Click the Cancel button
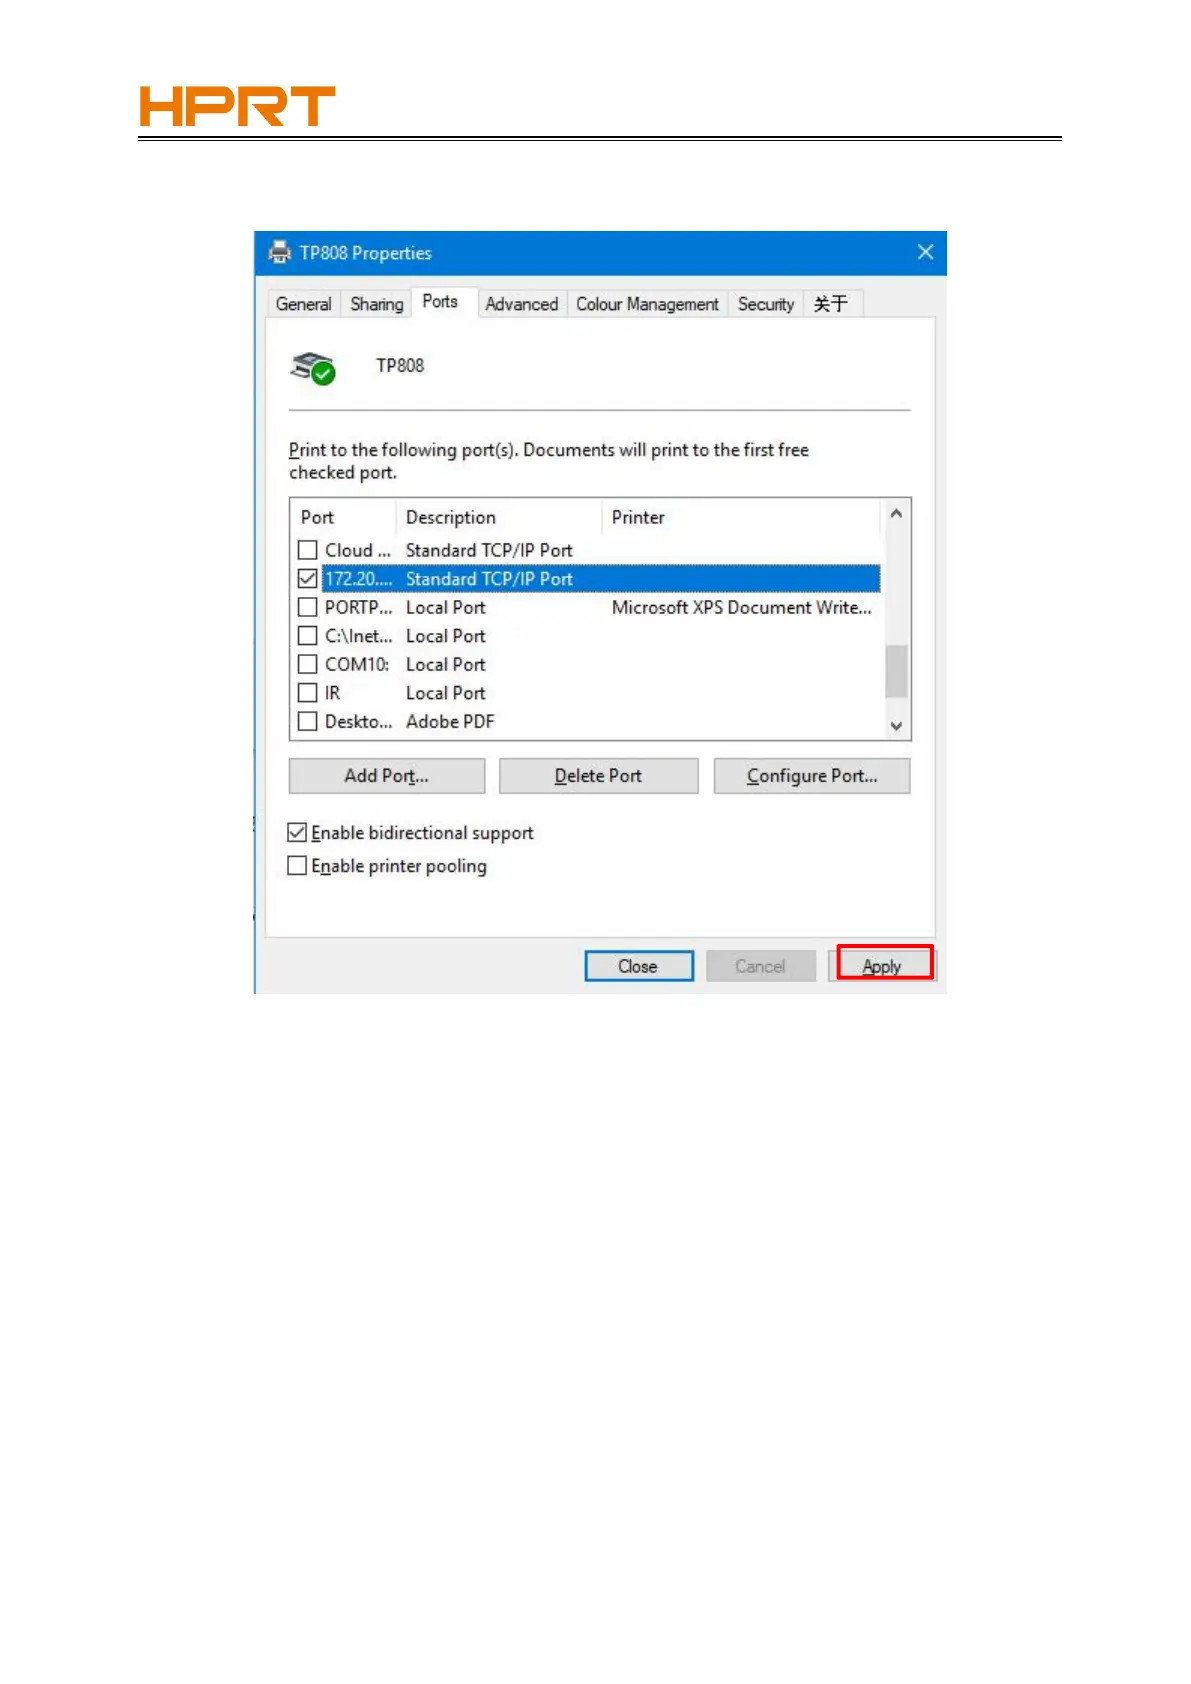Screen dimensions: 1191x1684 (x=761, y=966)
